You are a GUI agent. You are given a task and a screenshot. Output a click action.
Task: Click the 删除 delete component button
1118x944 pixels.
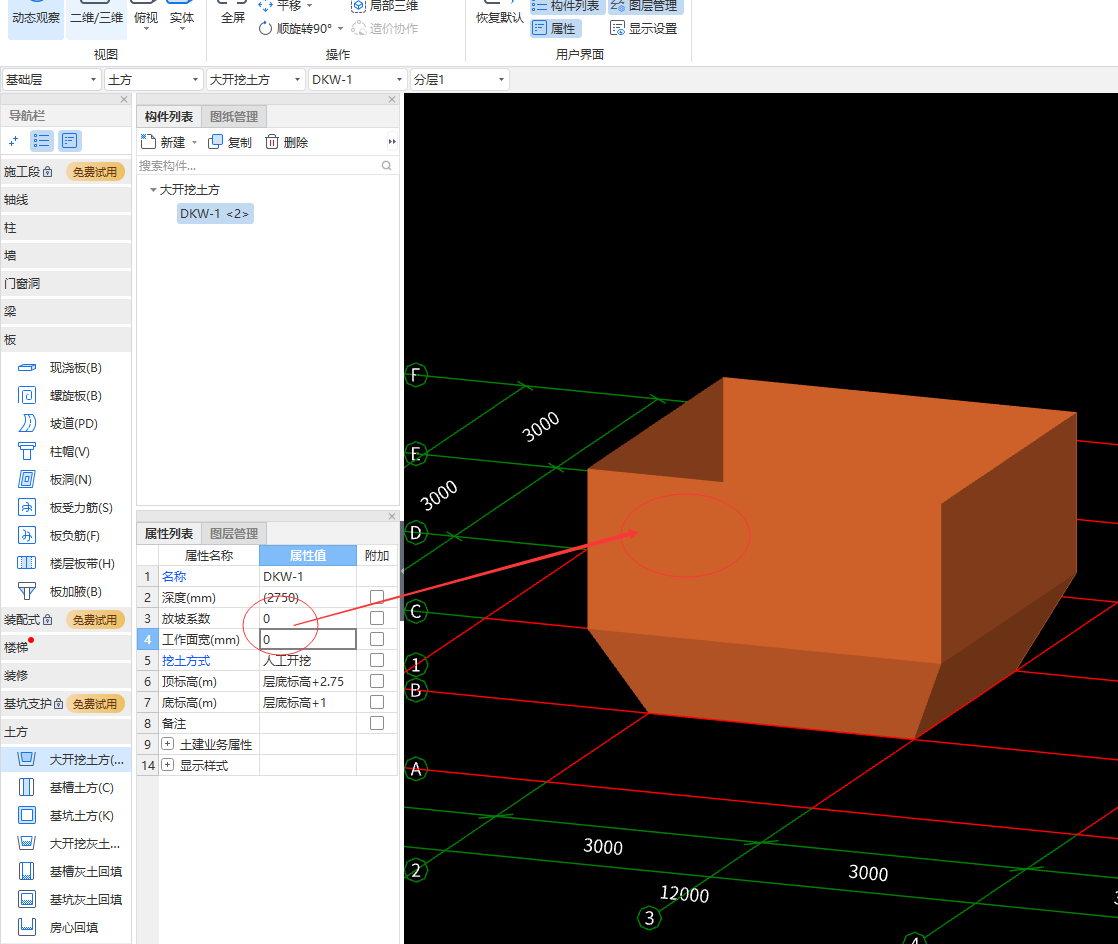(x=287, y=142)
